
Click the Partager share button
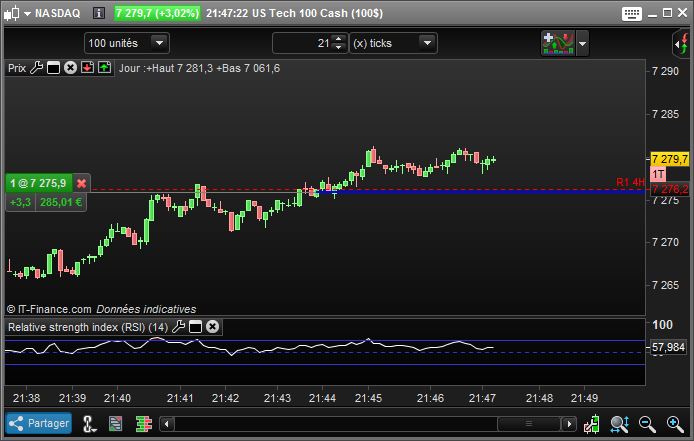pyautogui.click(x=39, y=423)
